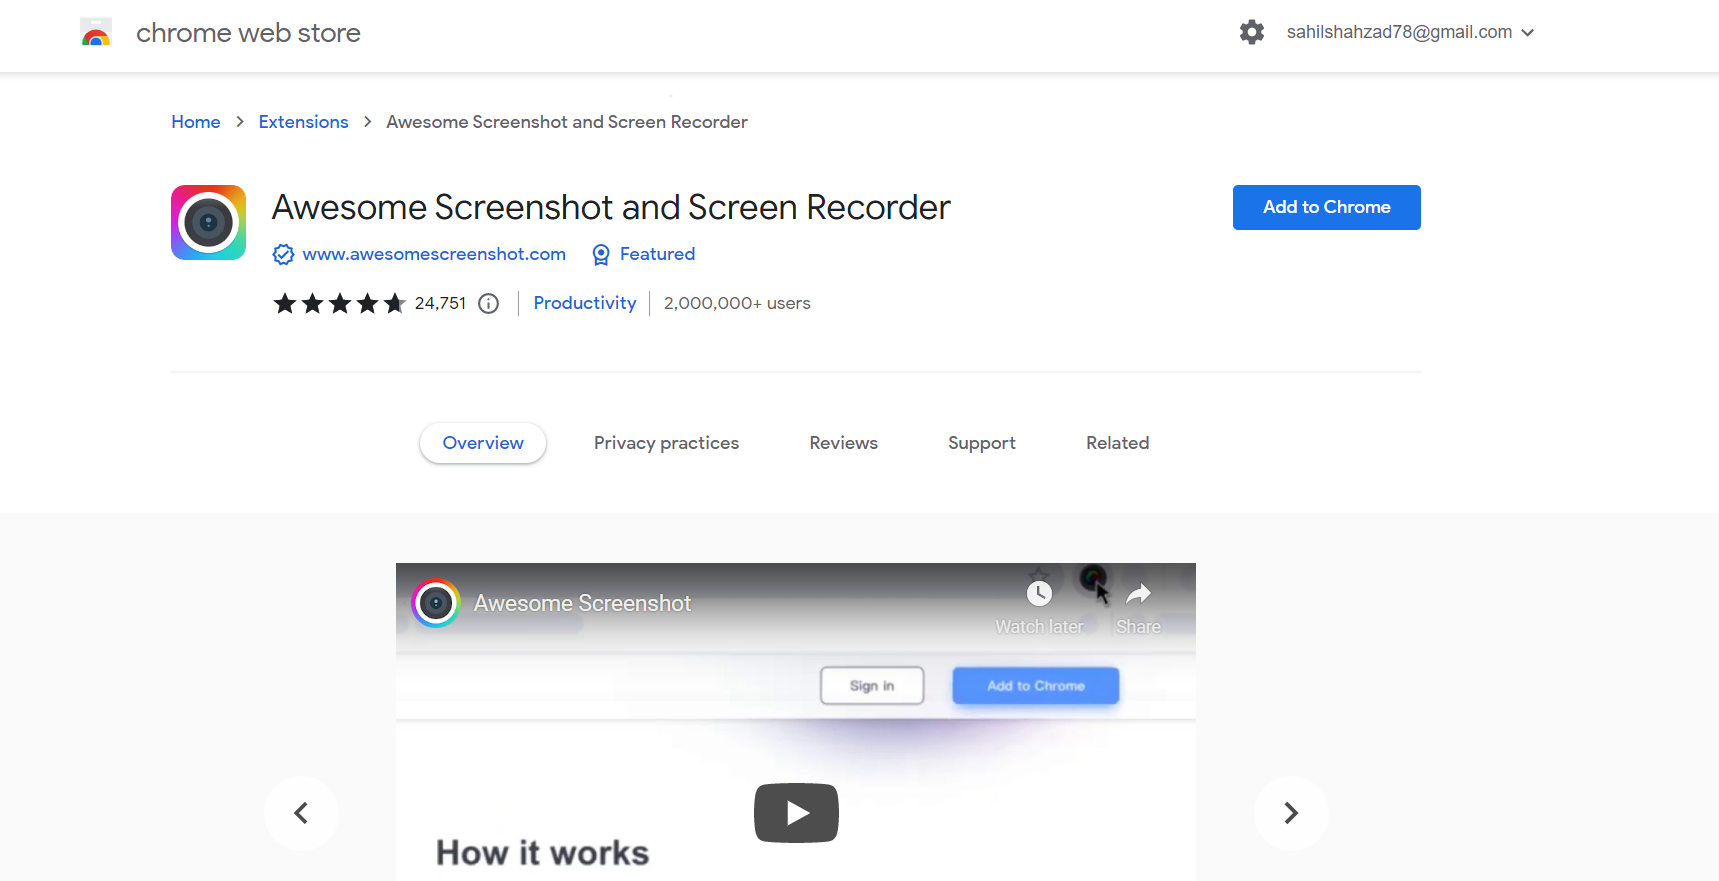Click the verified publisher badge icon

283,255
